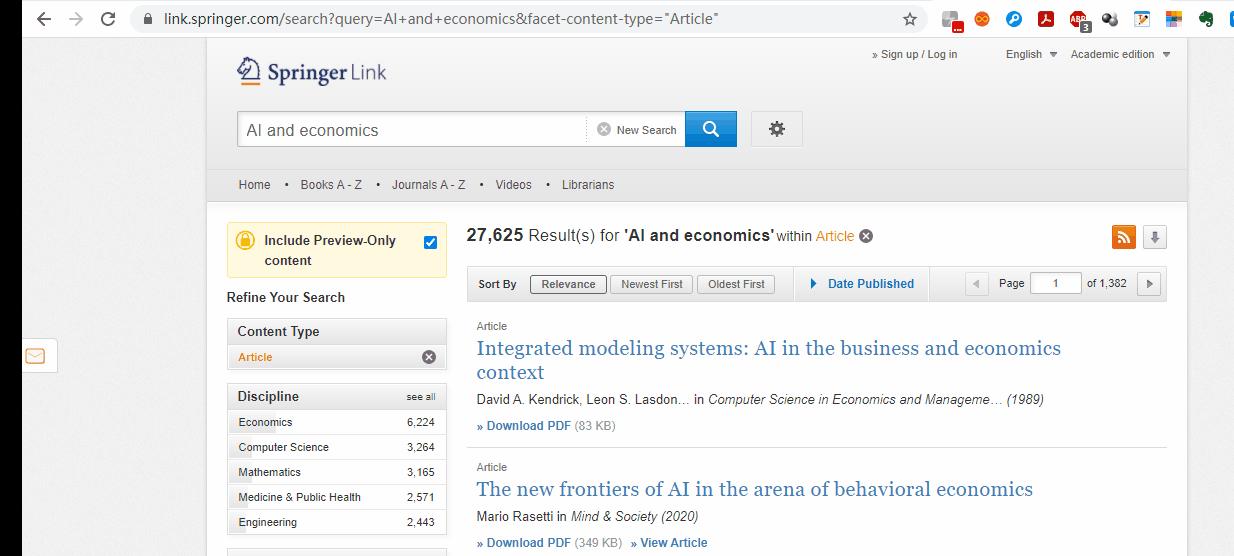
Task: Open the Academic edition dropdown
Action: (1120, 54)
